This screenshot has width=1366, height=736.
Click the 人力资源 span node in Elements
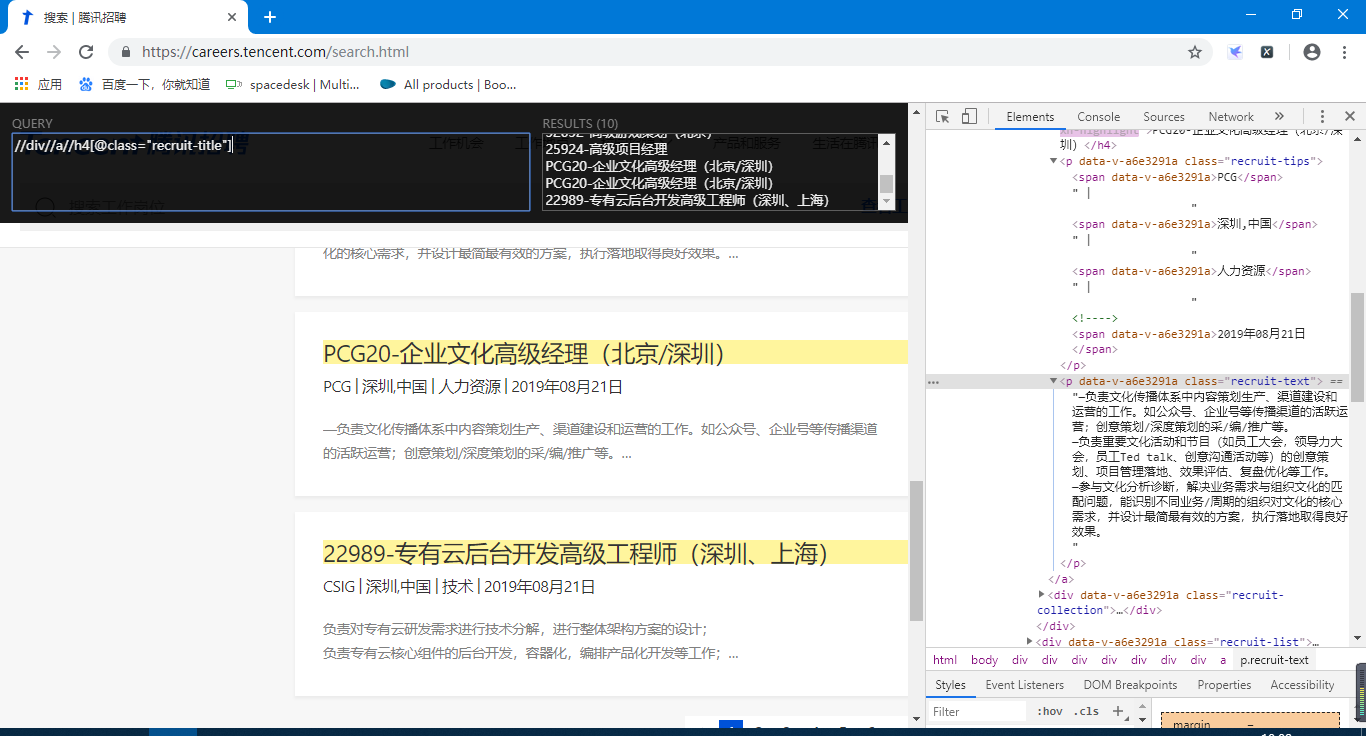click(x=1190, y=271)
